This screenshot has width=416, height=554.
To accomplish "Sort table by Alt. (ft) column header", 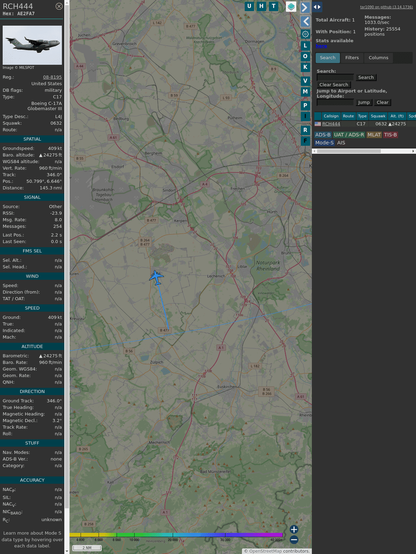I will [x=397, y=116].
